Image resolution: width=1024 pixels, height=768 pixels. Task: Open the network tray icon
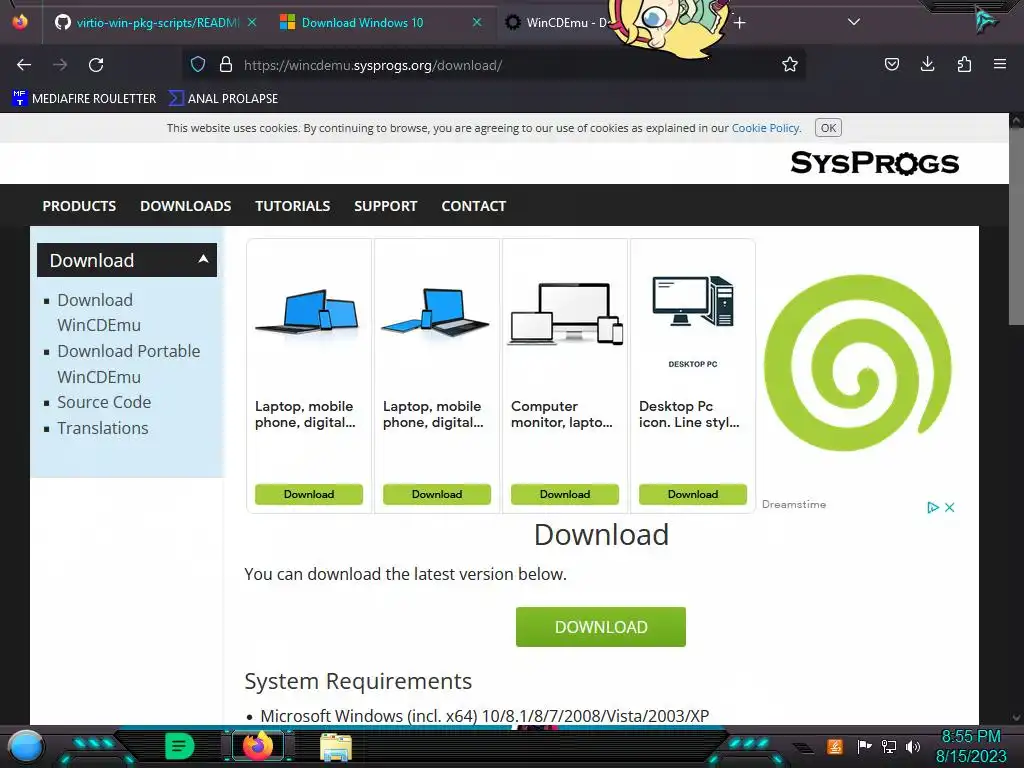point(889,746)
